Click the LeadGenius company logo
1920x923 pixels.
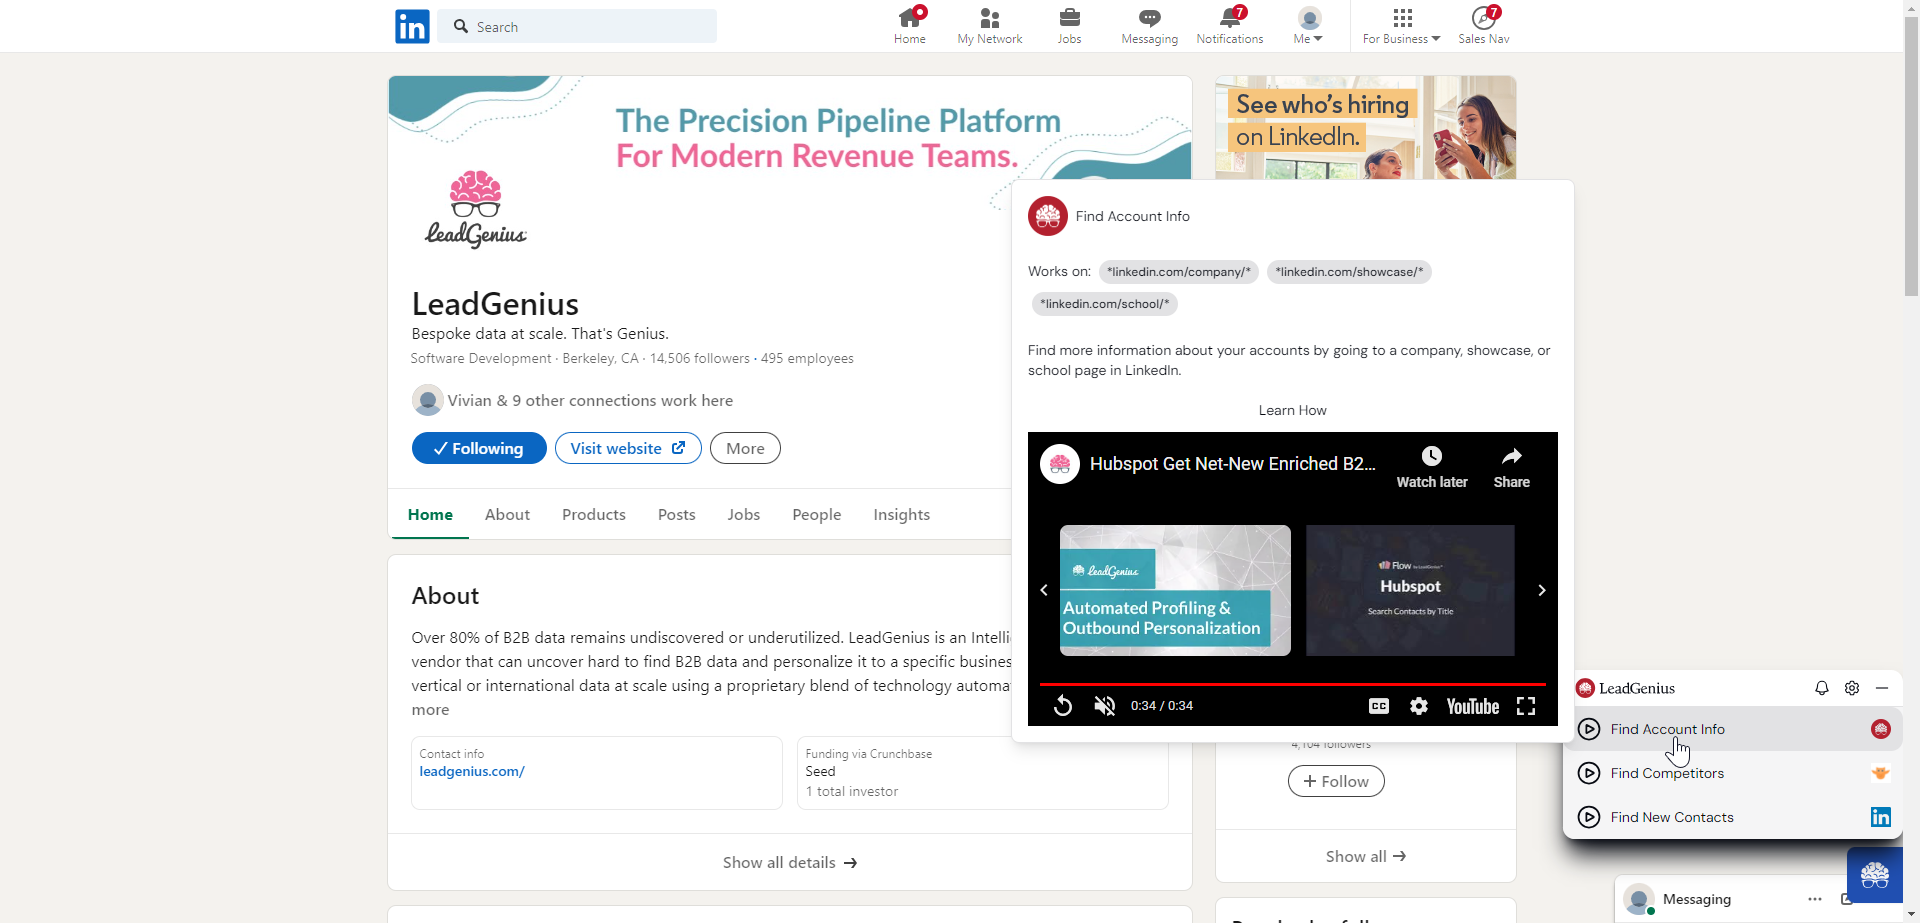[x=476, y=209]
